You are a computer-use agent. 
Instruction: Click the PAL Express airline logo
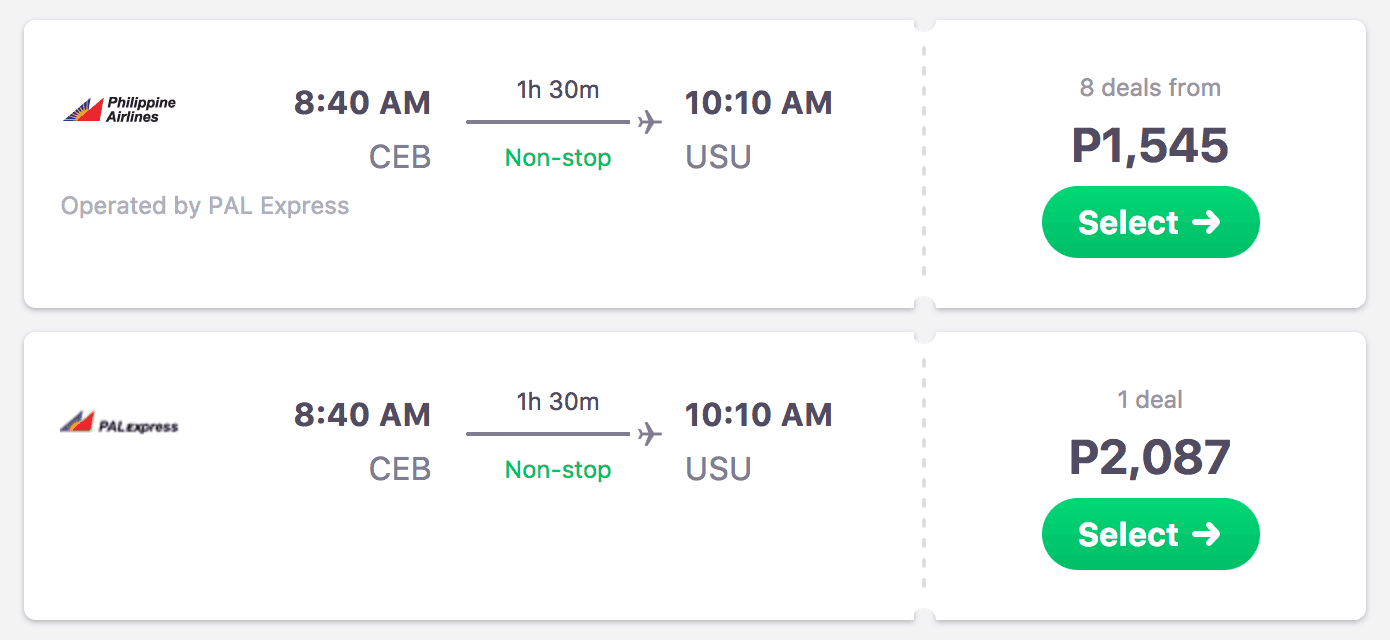tap(119, 423)
